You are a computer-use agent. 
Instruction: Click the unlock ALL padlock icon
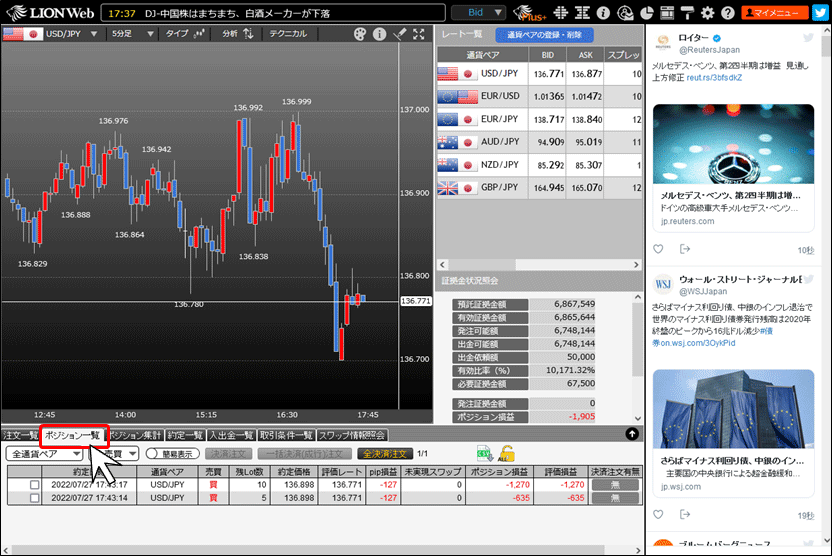(506, 454)
